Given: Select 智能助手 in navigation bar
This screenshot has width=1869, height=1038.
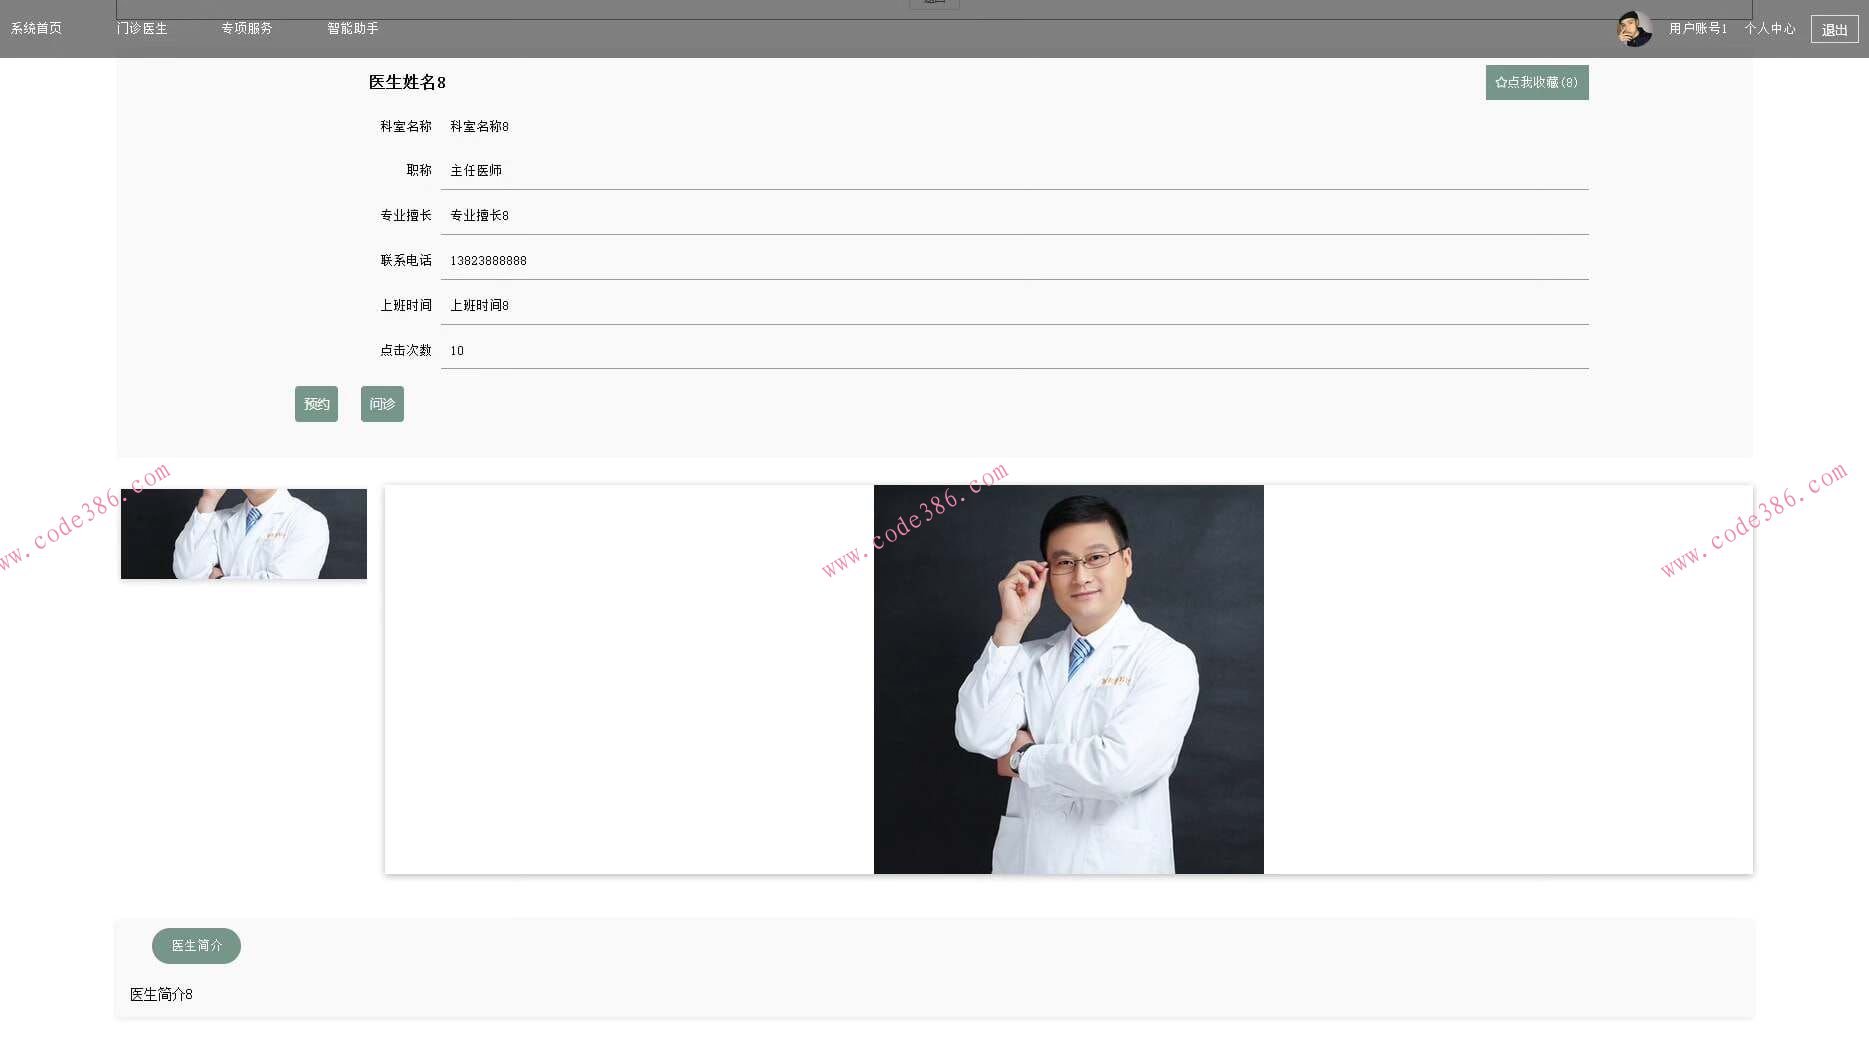Looking at the screenshot, I should click(x=353, y=28).
